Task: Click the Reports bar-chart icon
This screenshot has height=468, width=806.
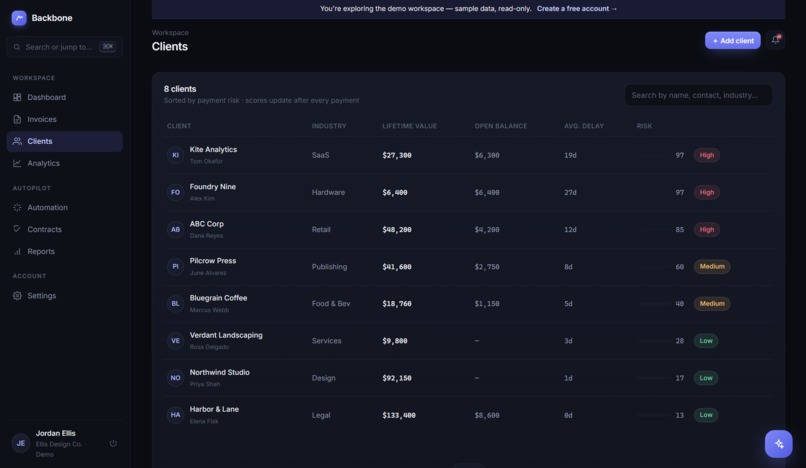Action: [x=17, y=251]
